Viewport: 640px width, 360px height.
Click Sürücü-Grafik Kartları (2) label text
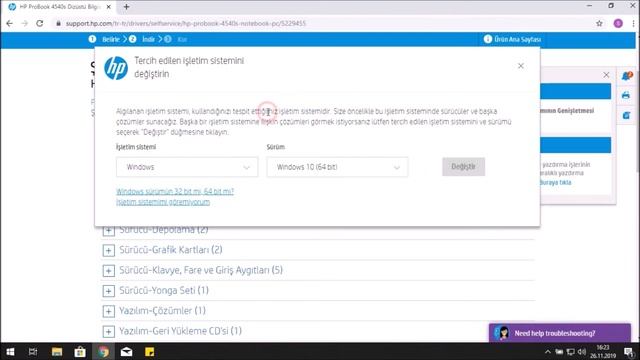pyautogui.click(x=171, y=250)
